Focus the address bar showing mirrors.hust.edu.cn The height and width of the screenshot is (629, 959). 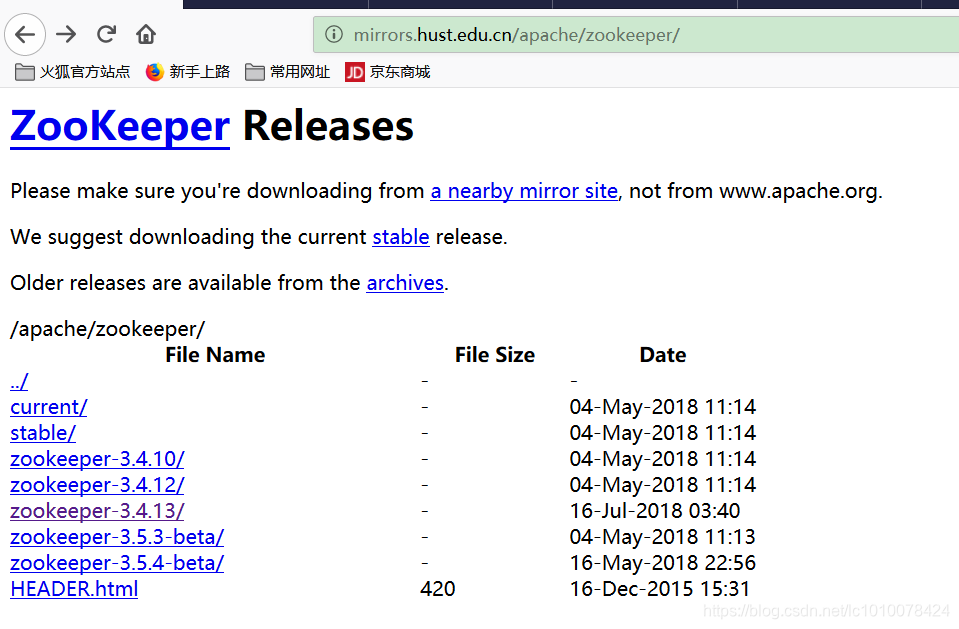pos(636,35)
